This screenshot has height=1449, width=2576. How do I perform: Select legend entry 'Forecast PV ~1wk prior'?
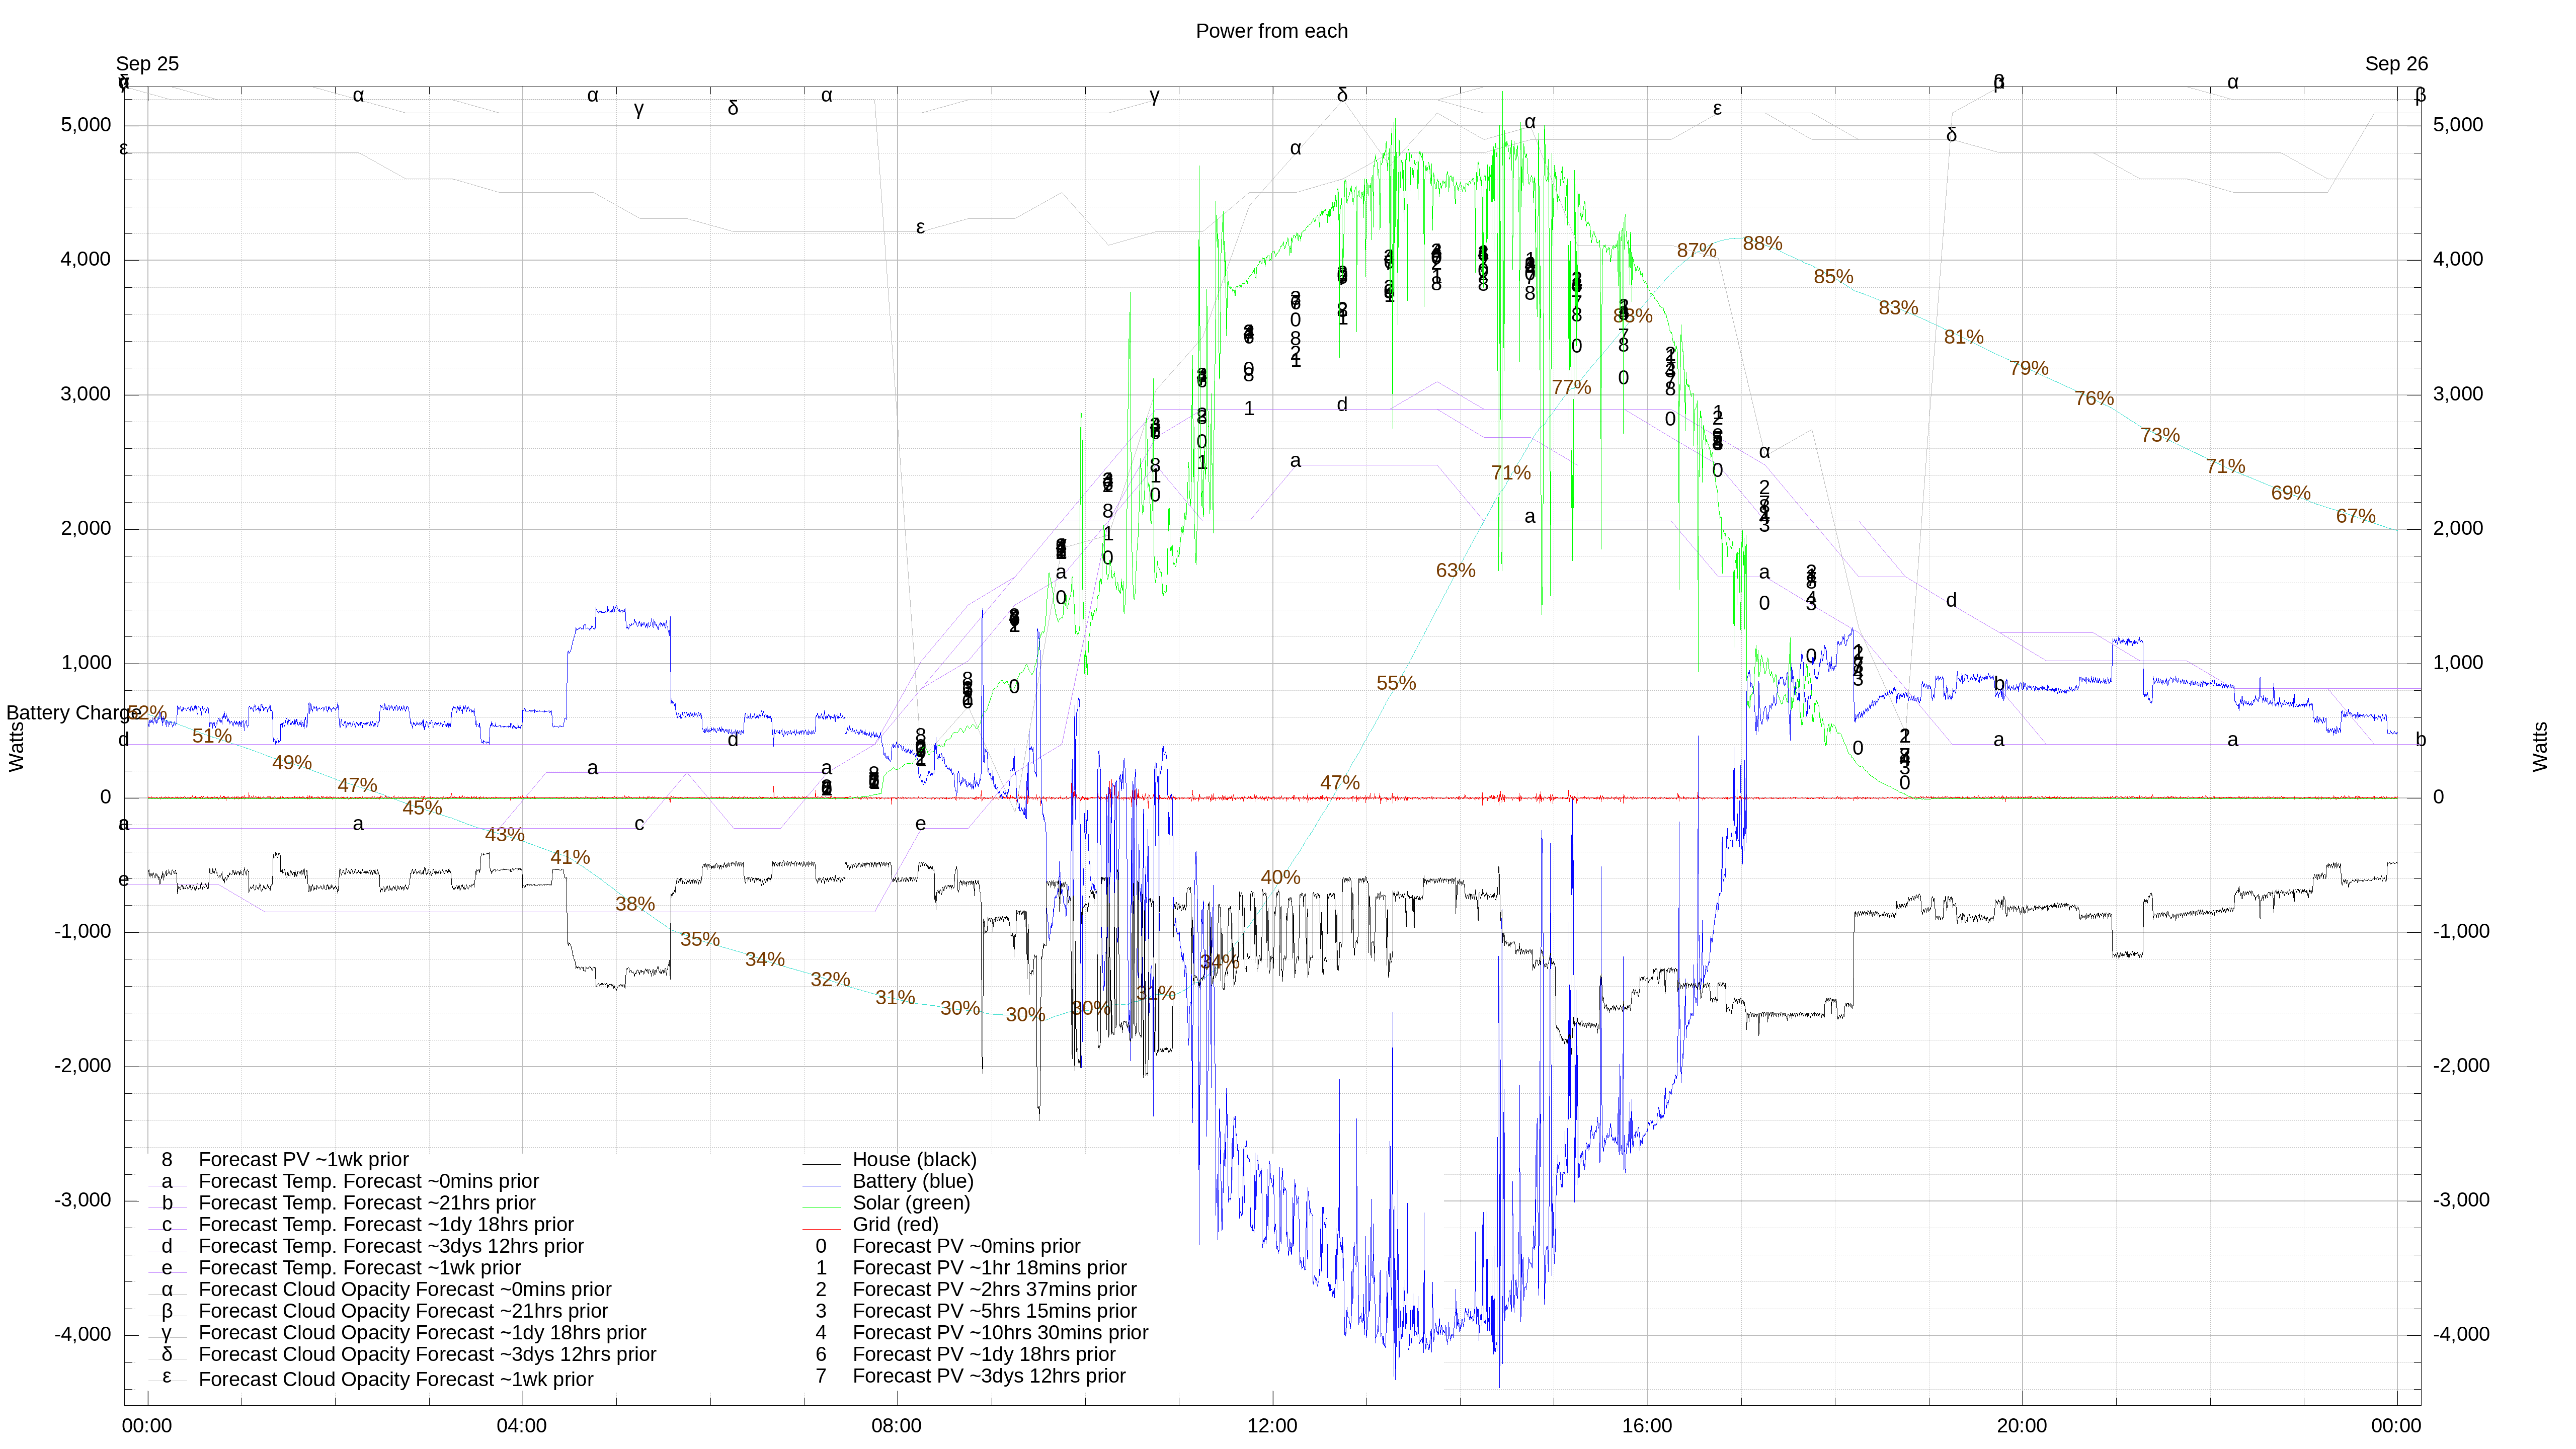point(304,1160)
